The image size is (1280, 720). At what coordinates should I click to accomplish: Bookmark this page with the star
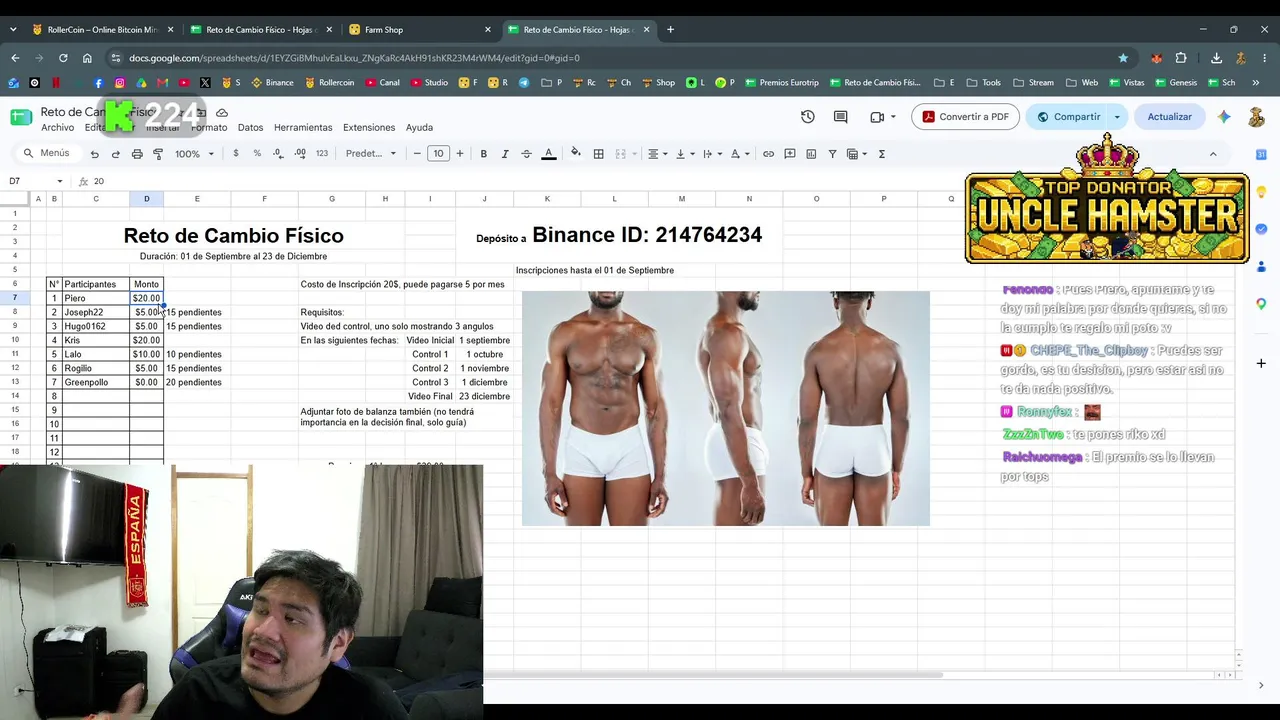(x=1123, y=58)
